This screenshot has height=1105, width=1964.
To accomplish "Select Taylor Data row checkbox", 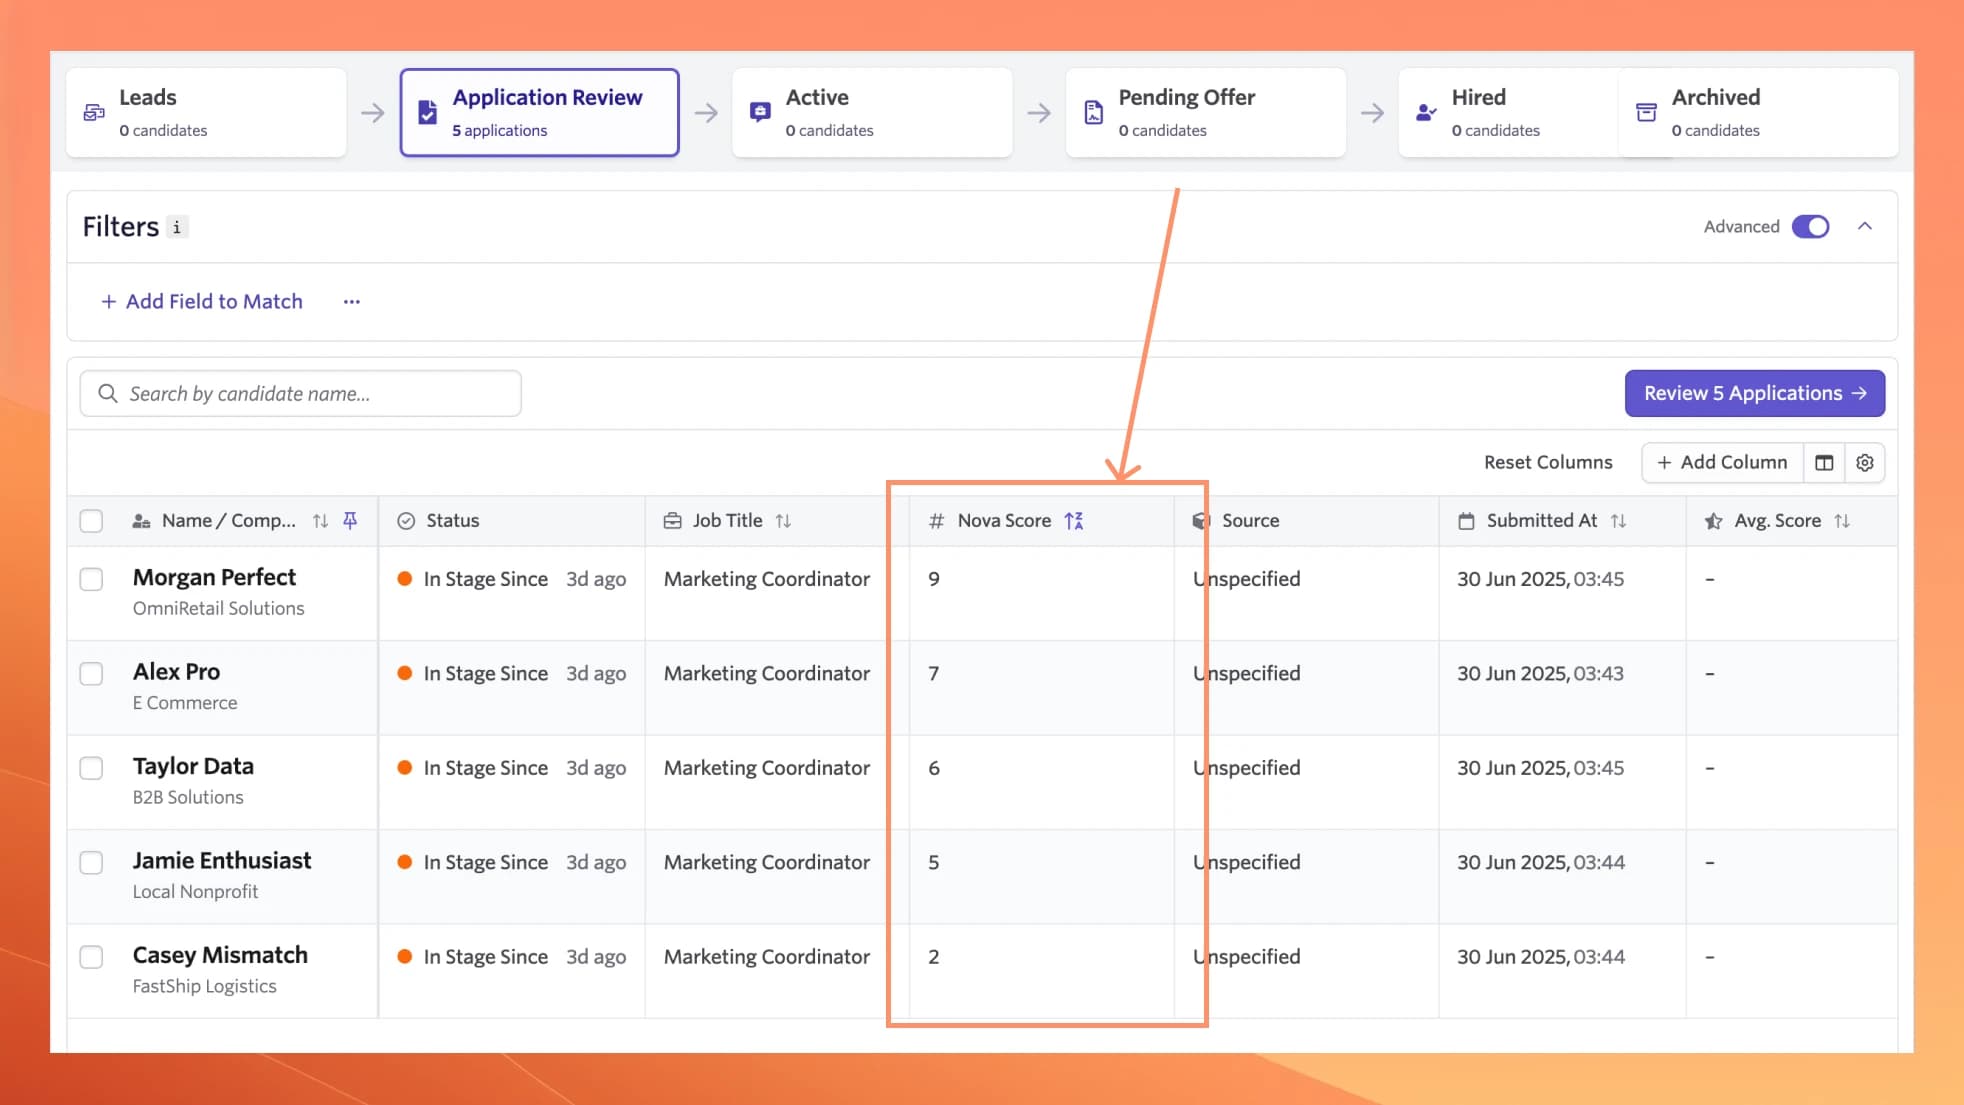I will (91, 768).
